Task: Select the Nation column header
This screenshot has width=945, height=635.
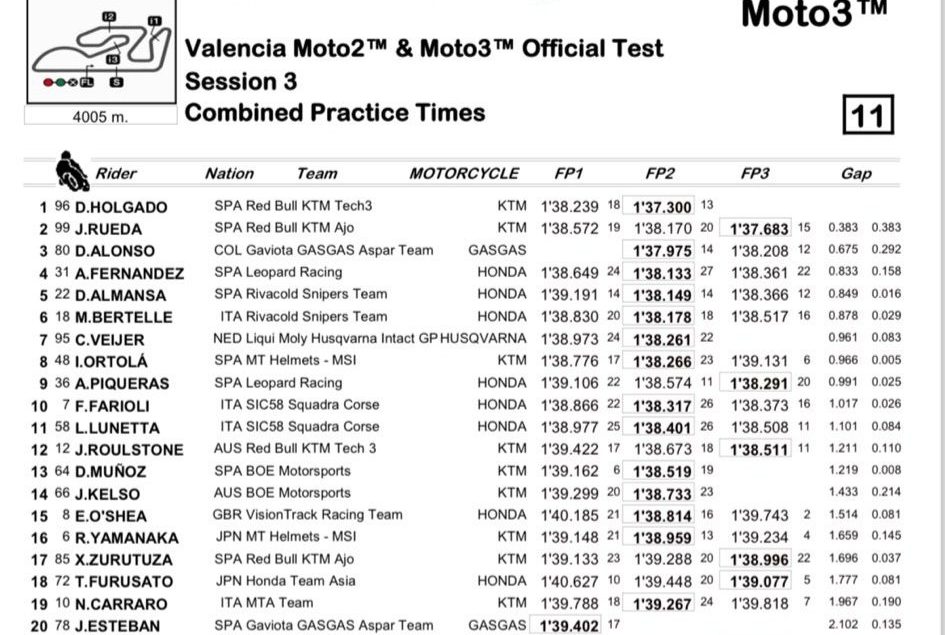Action: click(229, 173)
